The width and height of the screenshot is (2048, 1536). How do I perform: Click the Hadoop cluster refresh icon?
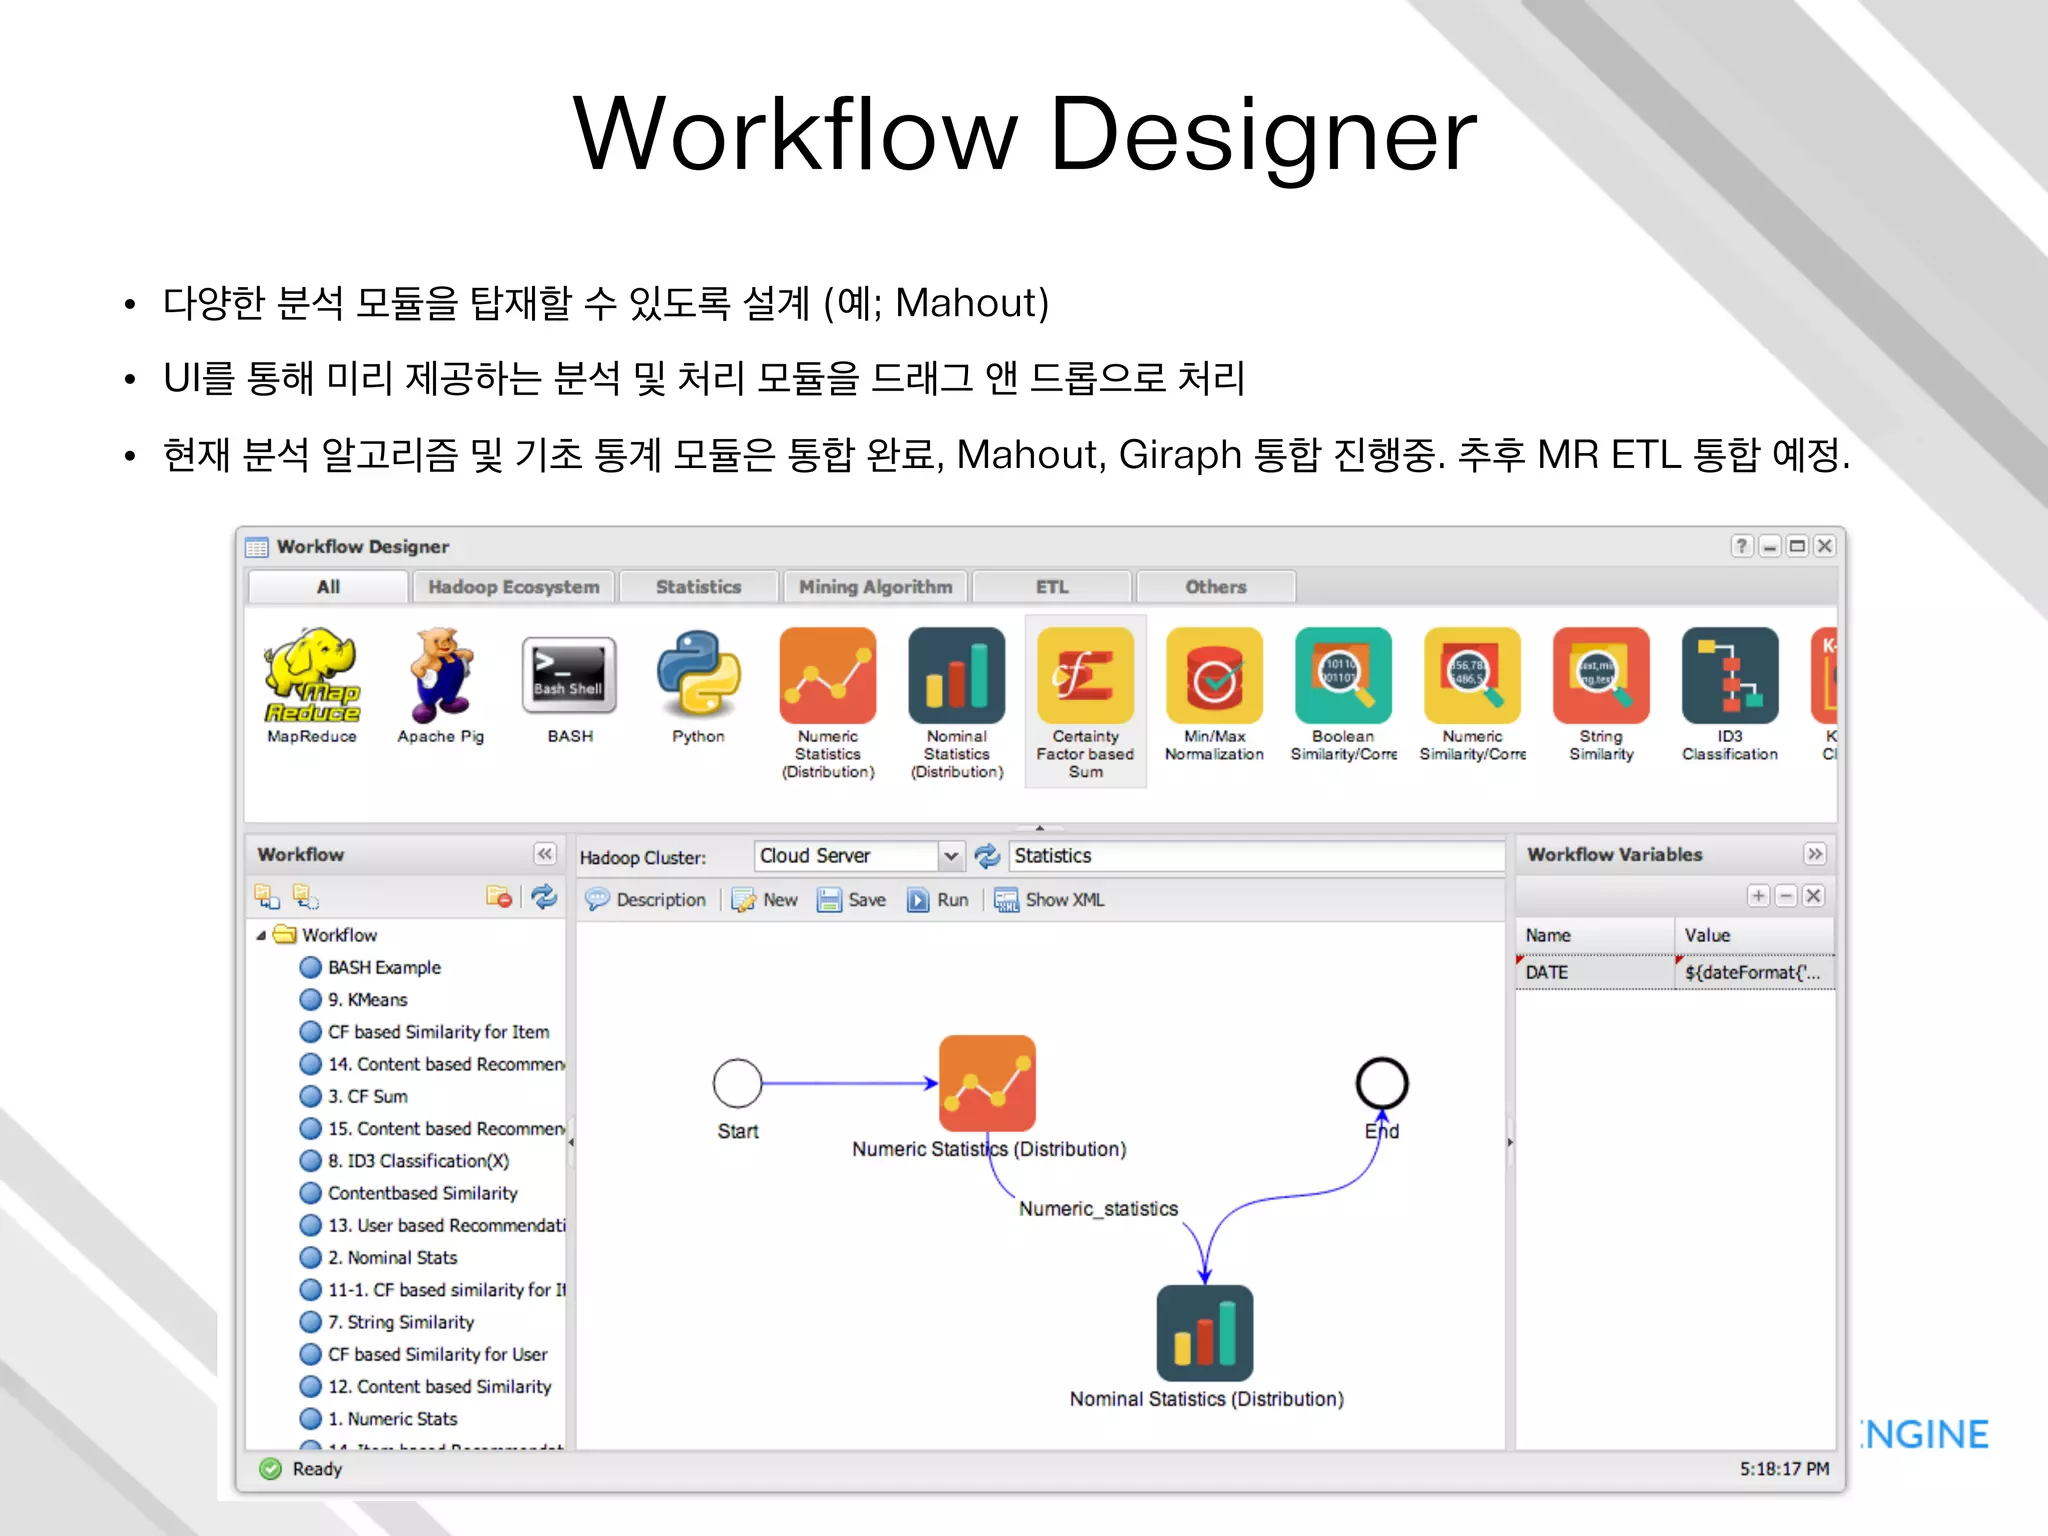point(987,856)
